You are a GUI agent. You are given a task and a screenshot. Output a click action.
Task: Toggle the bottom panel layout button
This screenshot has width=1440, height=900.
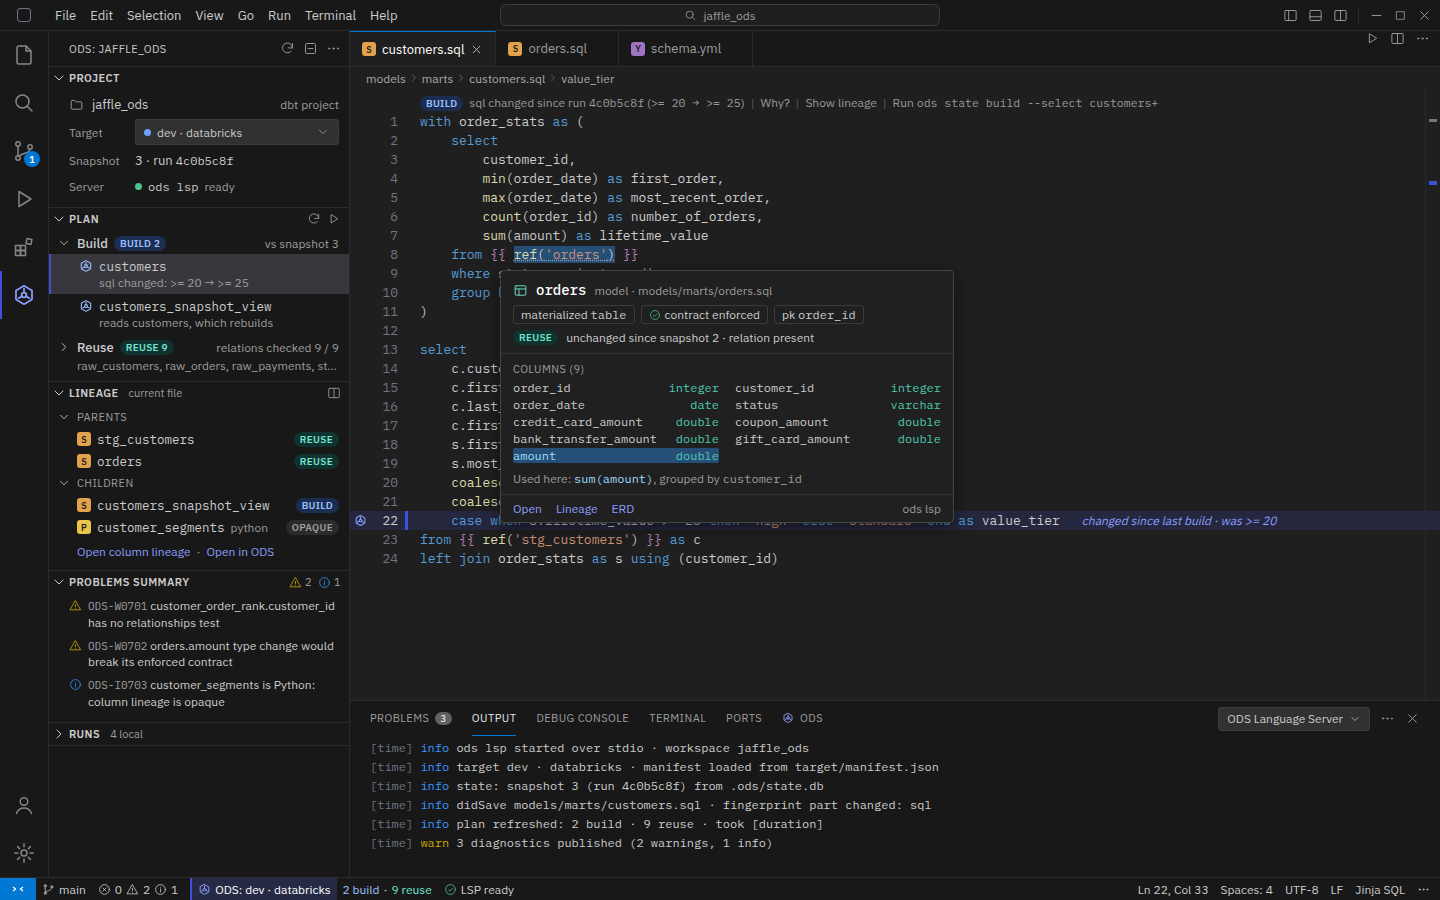(x=1315, y=15)
